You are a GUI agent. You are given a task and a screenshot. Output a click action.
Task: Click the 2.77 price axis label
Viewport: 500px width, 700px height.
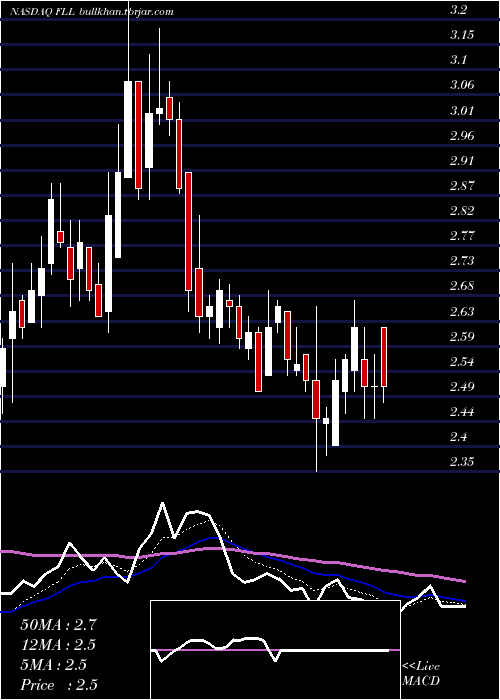point(462,235)
